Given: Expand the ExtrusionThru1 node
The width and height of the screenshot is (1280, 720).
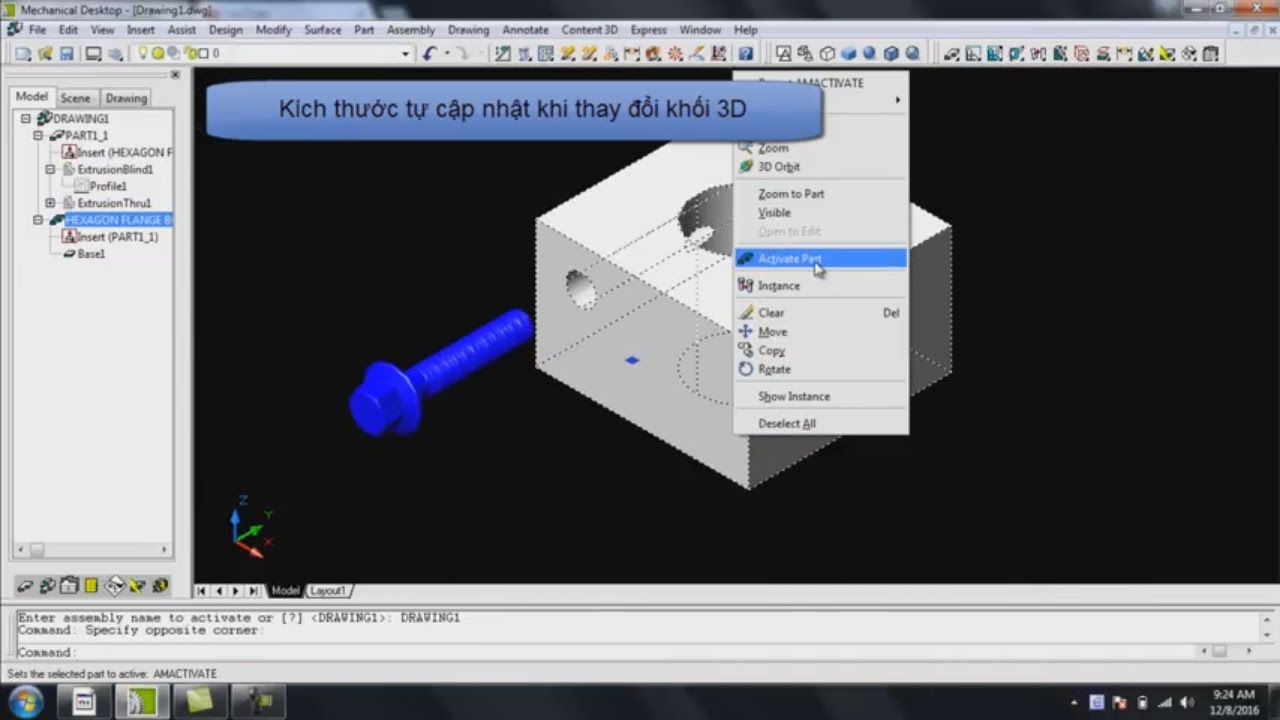Looking at the screenshot, I should tap(50, 204).
